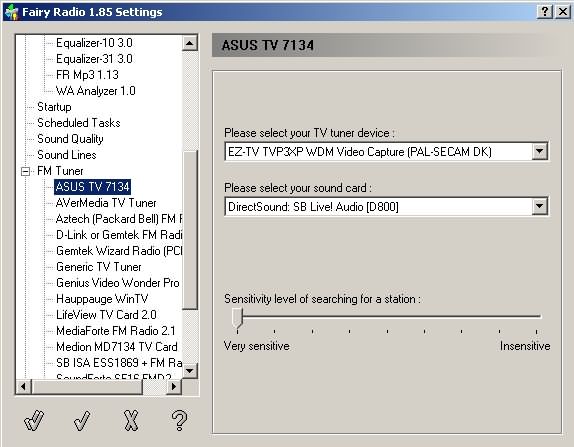The width and height of the screenshot is (574, 447).
Task: Click the tree scroll down arrow
Action: point(190,370)
